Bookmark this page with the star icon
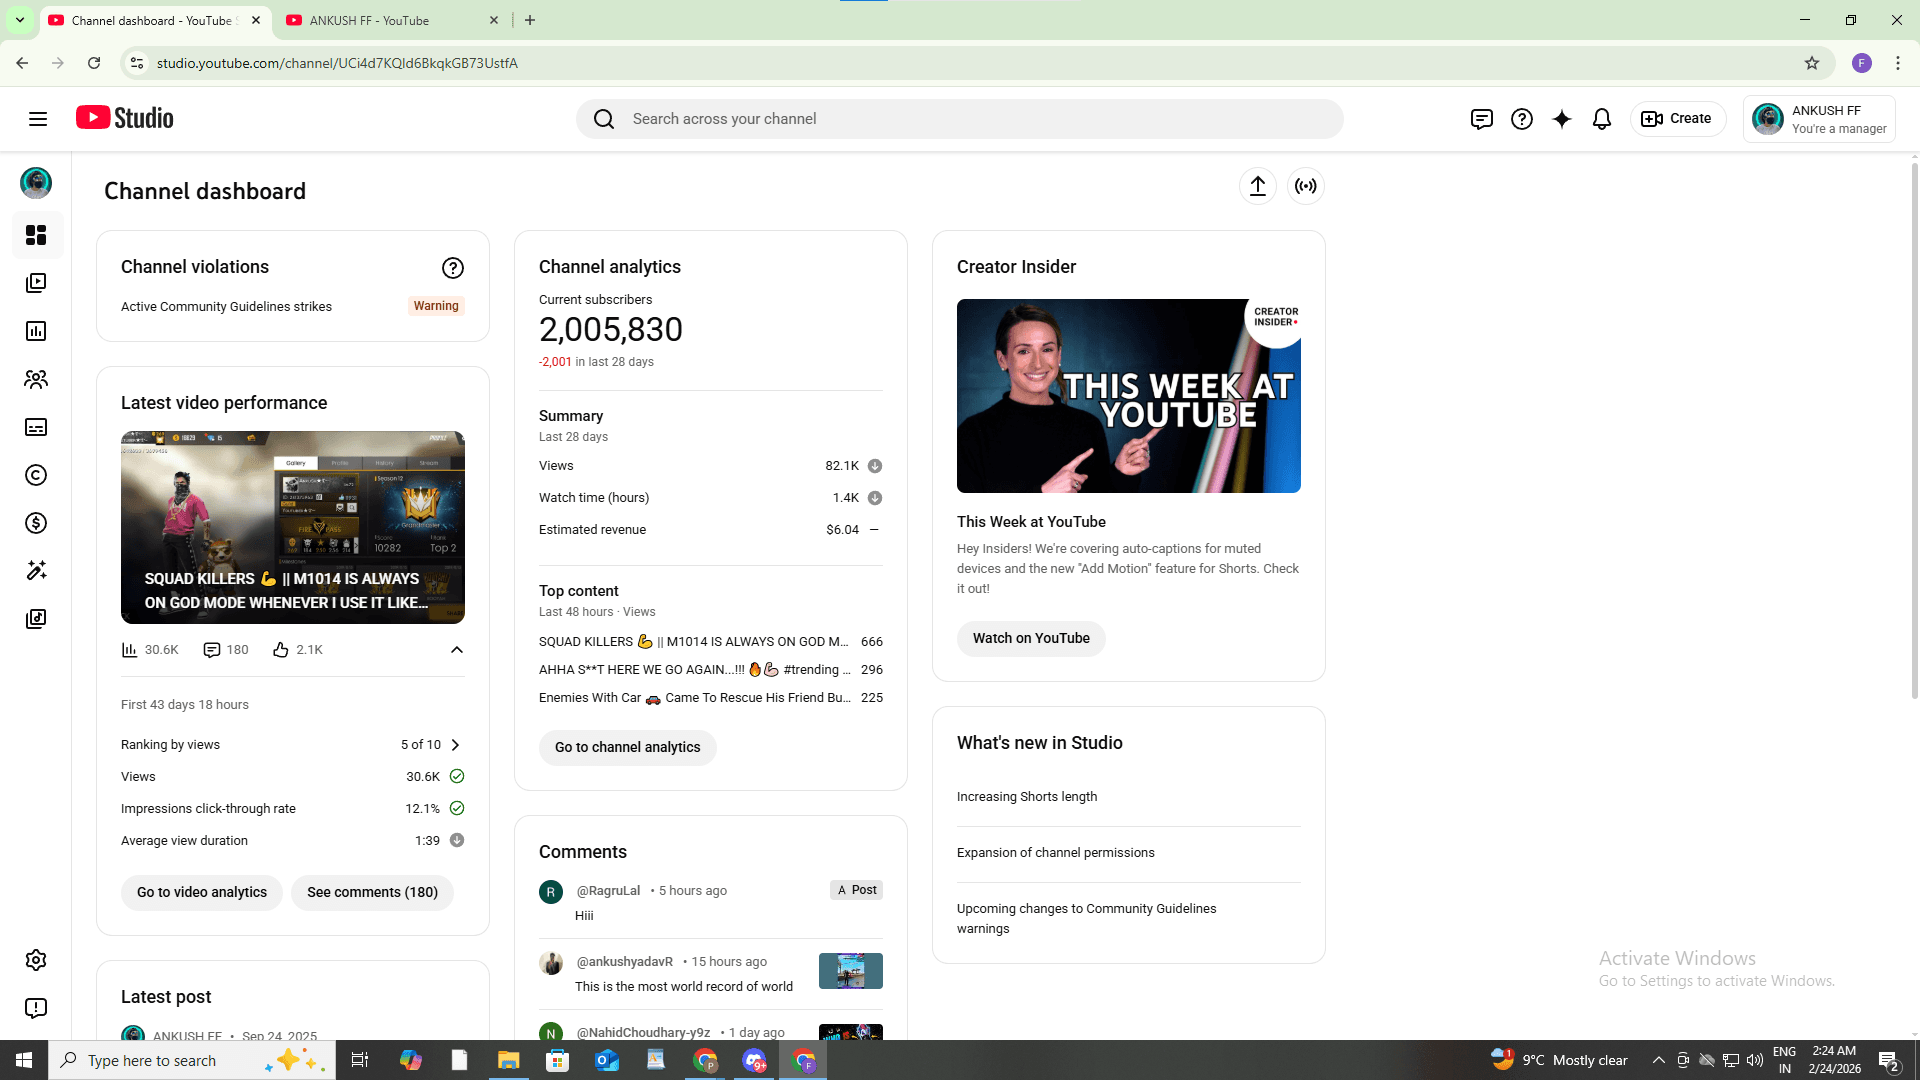1920x1080 pixels. (1812, 63)
